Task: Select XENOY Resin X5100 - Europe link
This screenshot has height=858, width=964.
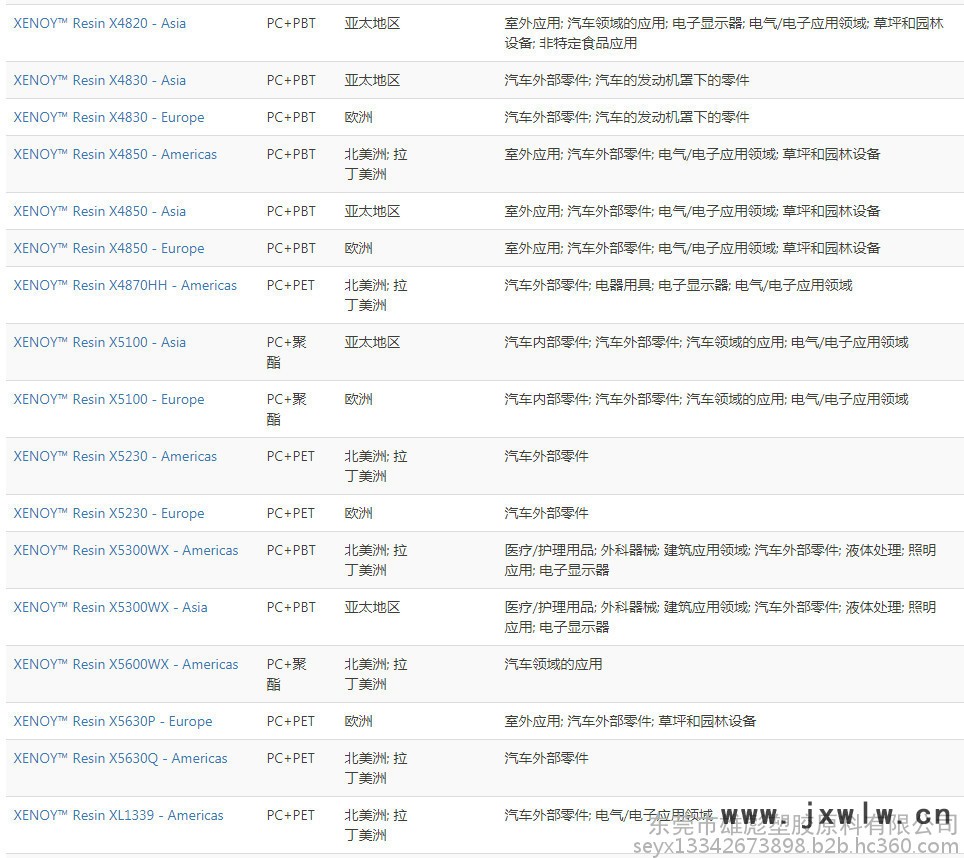Action: click(x=108, y=399)
